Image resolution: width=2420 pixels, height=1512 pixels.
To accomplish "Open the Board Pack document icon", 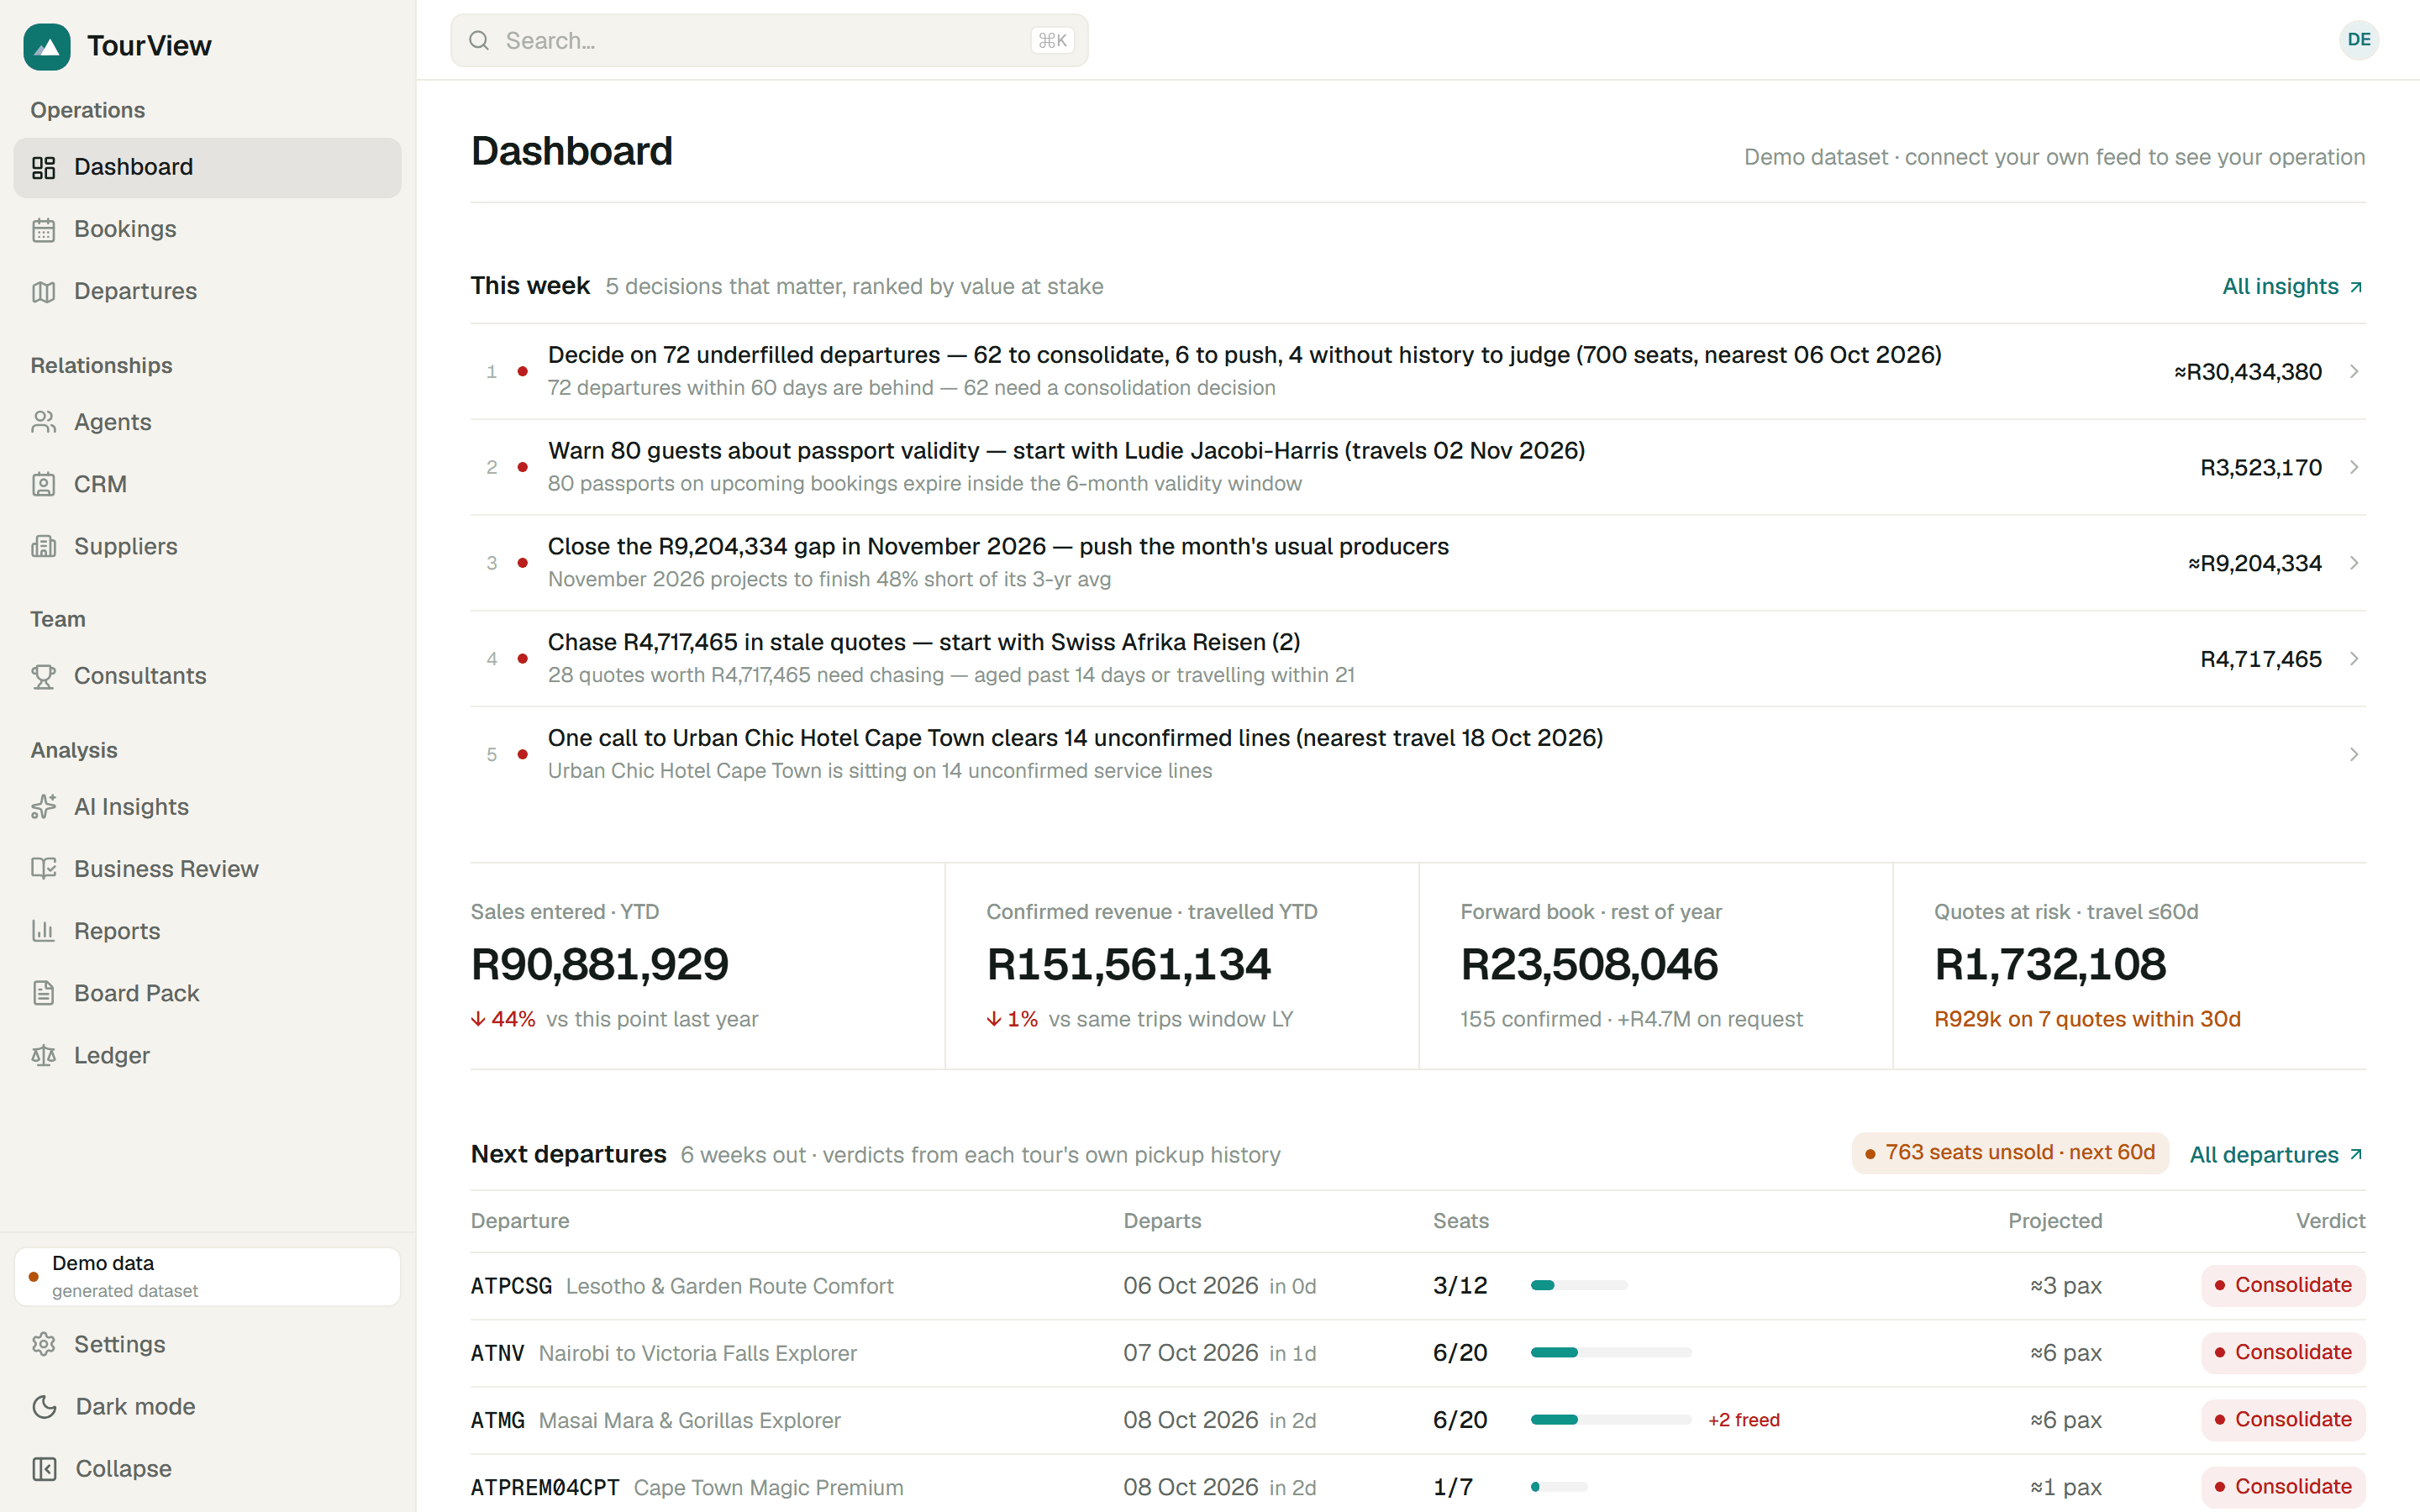I will (43, 993).
